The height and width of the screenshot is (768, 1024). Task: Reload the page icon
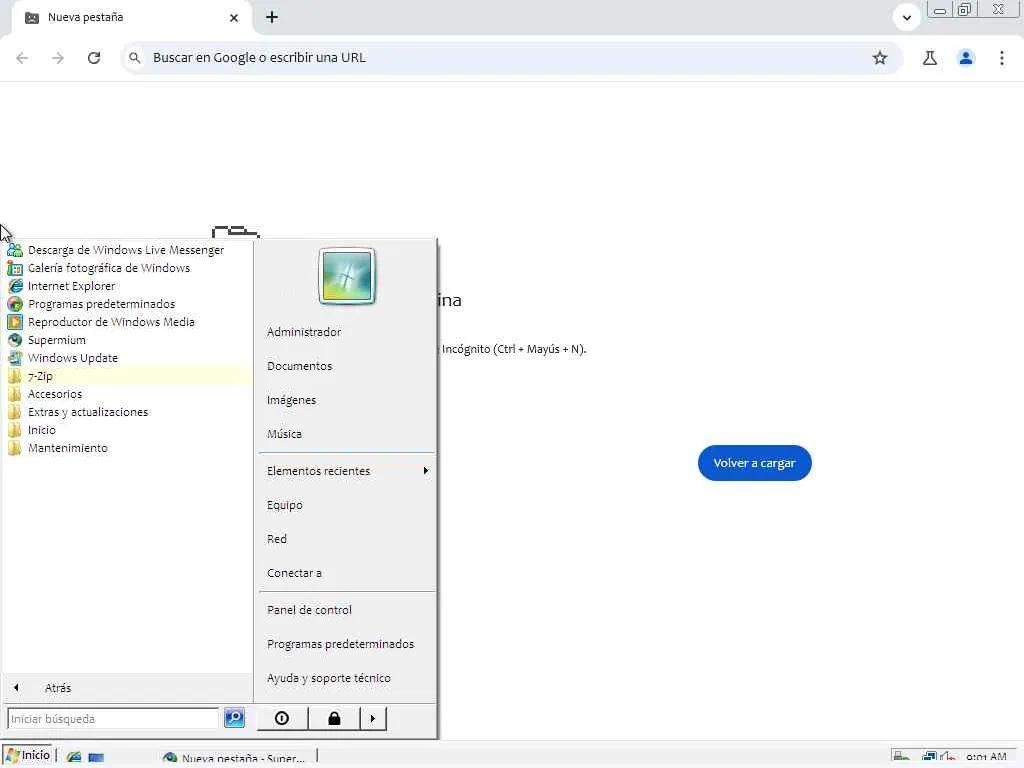[94, 58]
